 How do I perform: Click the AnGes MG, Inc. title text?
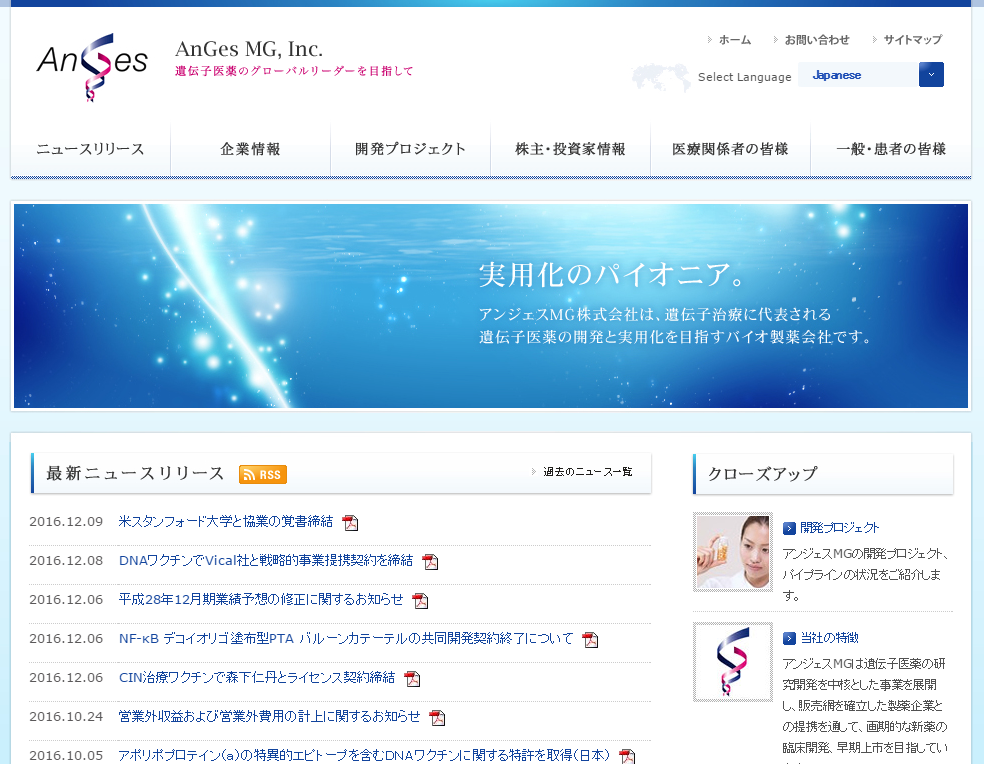(249, 49)
